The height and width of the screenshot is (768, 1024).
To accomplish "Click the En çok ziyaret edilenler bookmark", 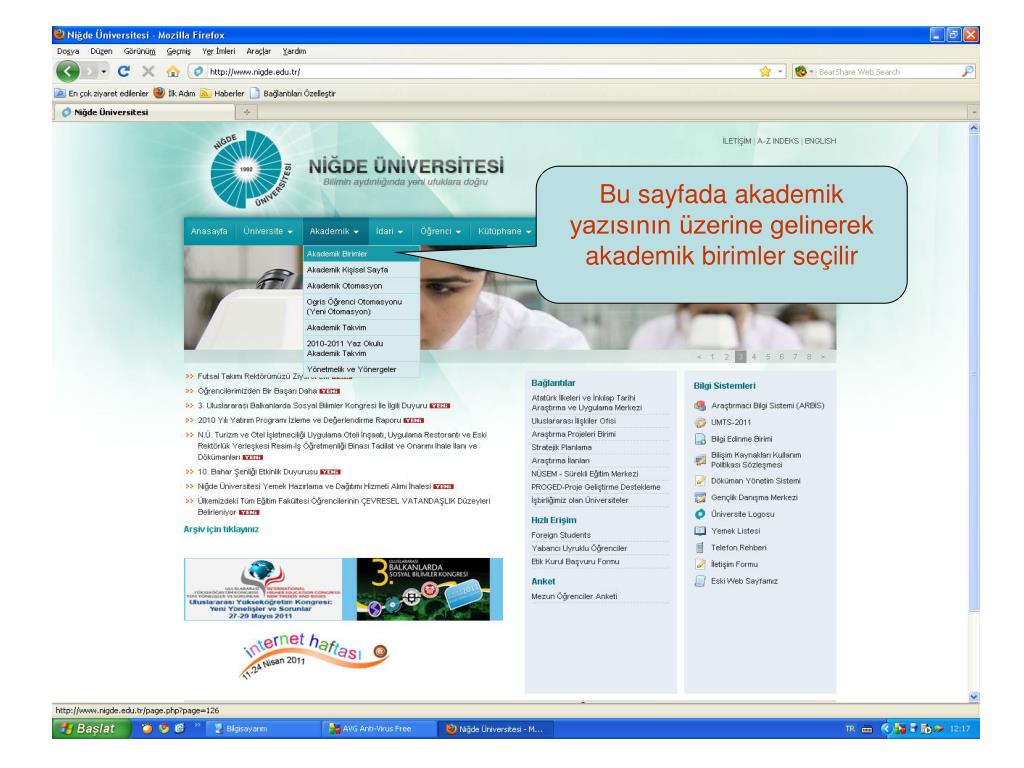I will [102, 93].
